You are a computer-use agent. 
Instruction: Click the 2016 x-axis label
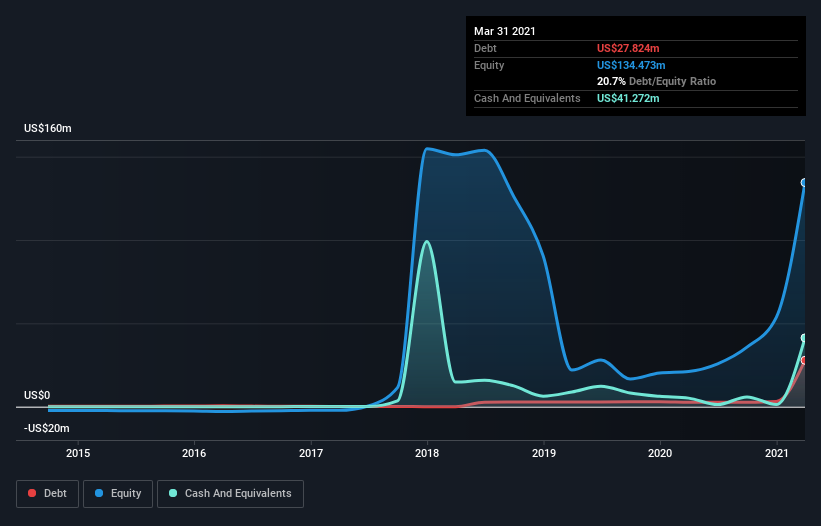coord(194,453)
